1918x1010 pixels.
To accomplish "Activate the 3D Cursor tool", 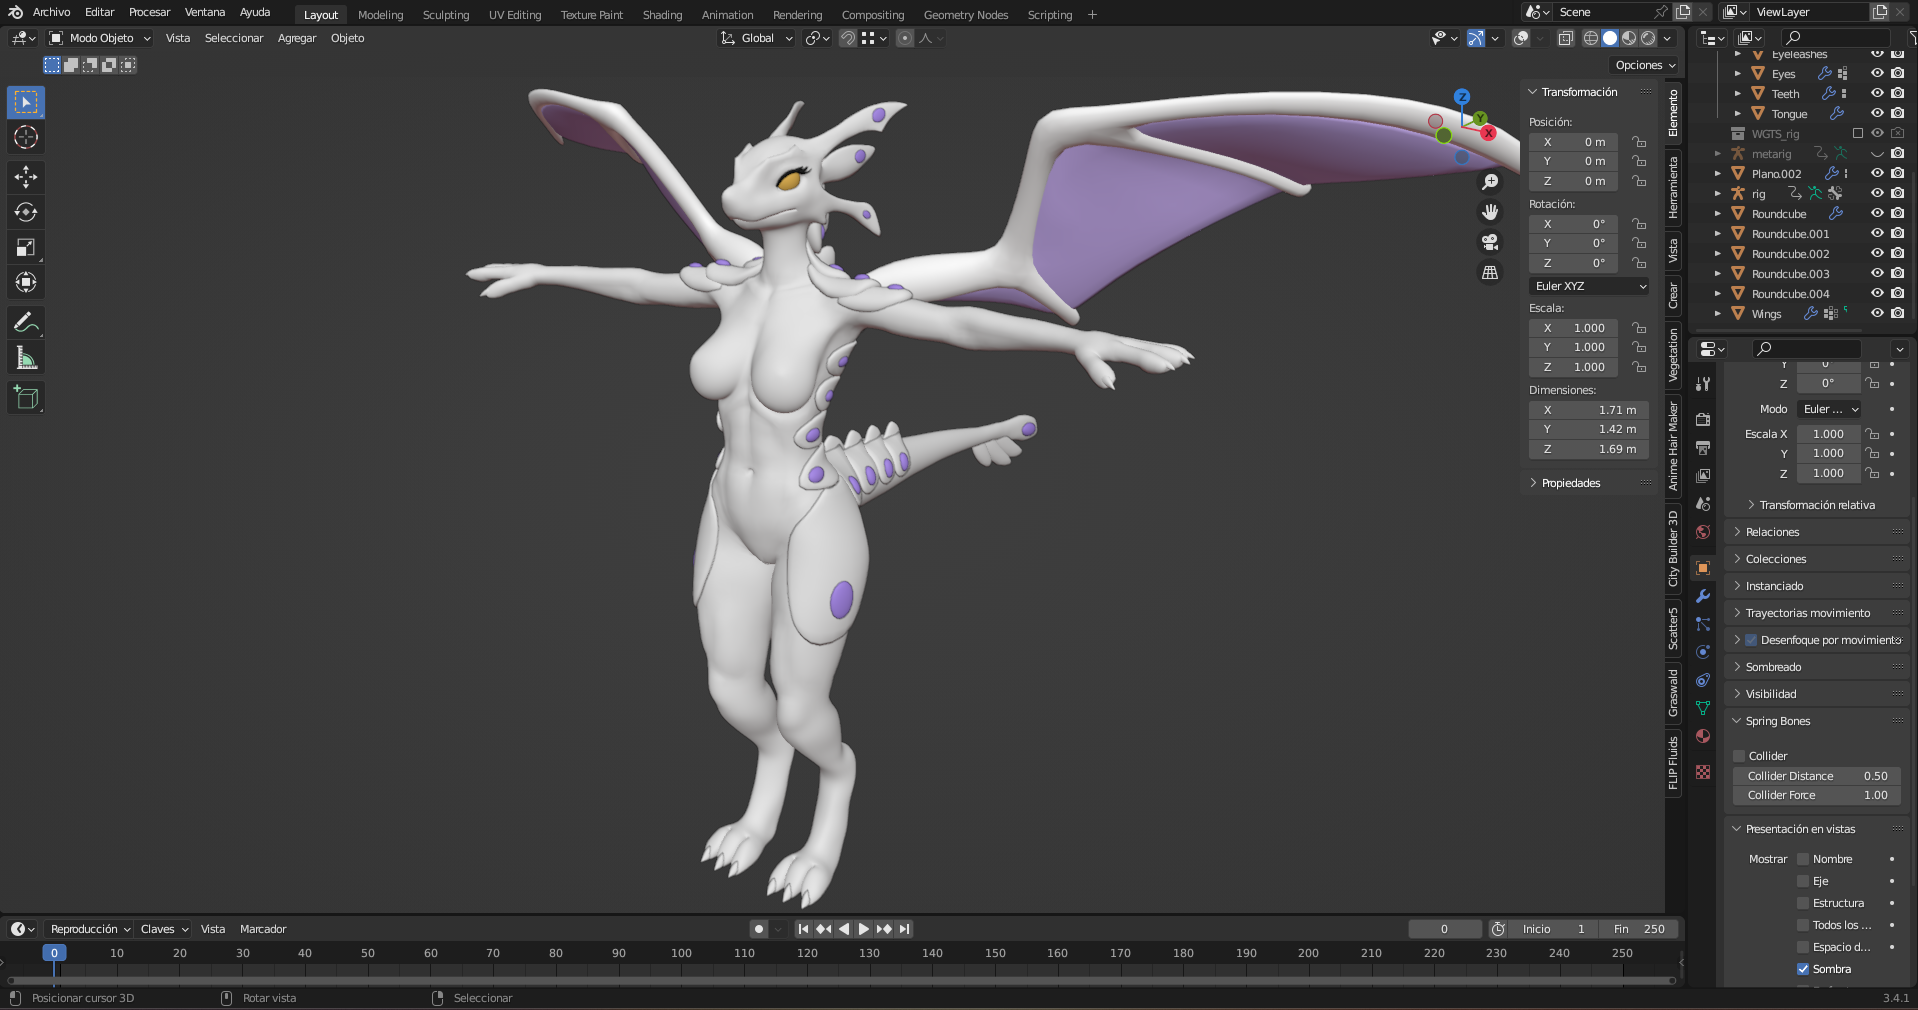I will coord(26,137).
